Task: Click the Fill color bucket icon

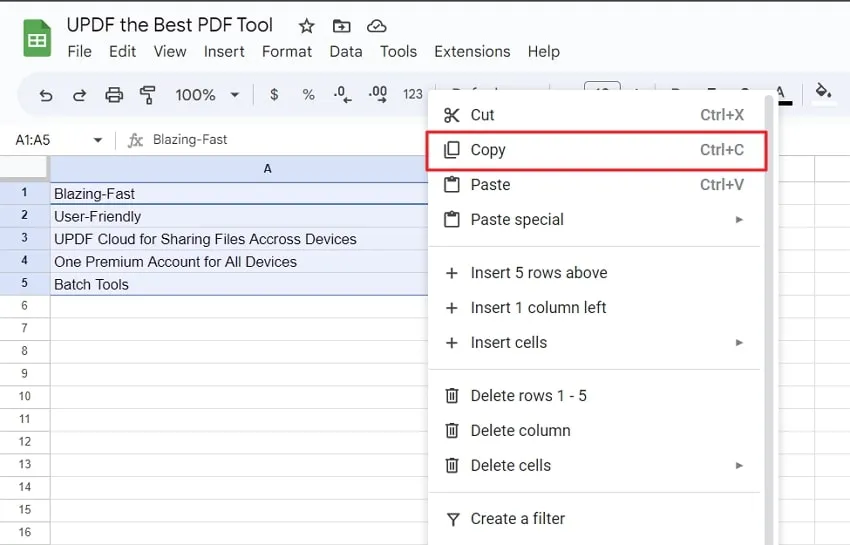Action: pos(823,93)
